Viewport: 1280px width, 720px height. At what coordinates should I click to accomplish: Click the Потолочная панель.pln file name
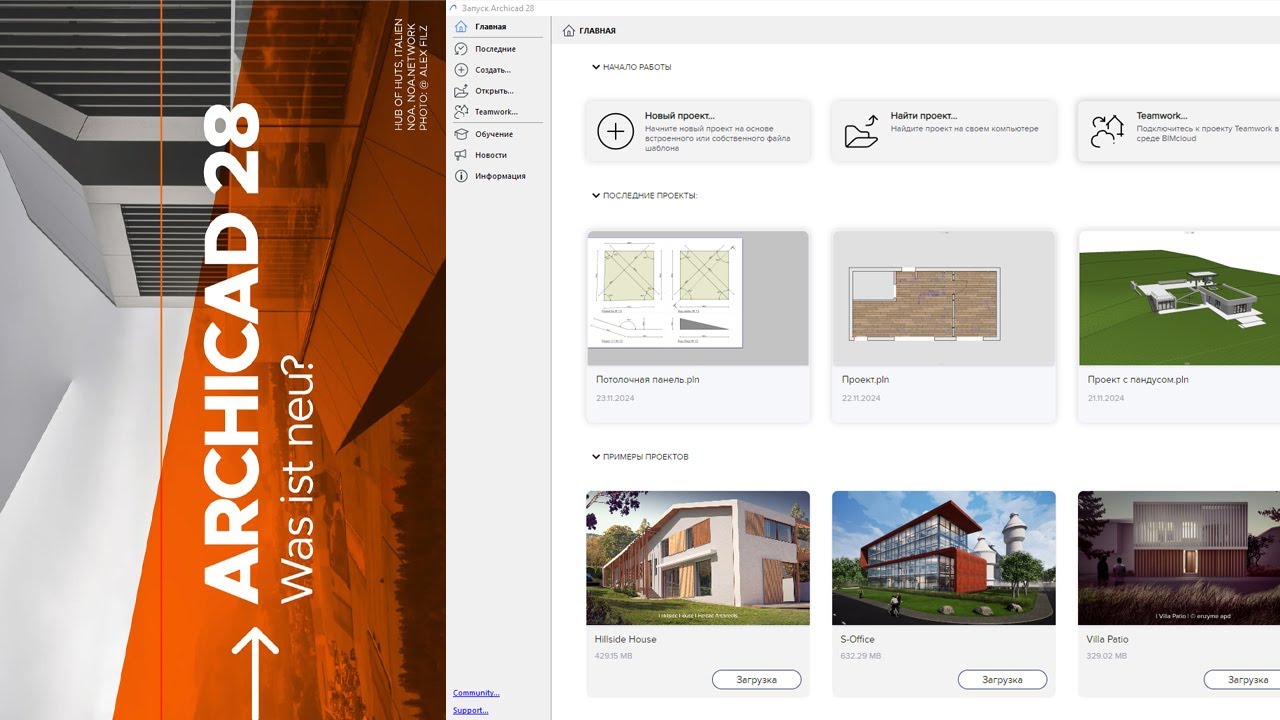click(648, 380)
